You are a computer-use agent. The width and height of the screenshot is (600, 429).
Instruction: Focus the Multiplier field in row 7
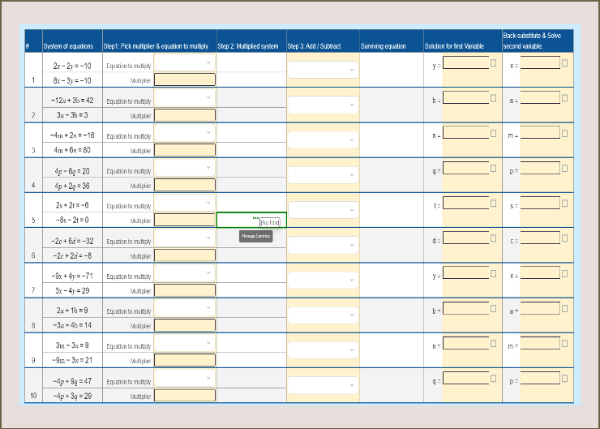185,290
